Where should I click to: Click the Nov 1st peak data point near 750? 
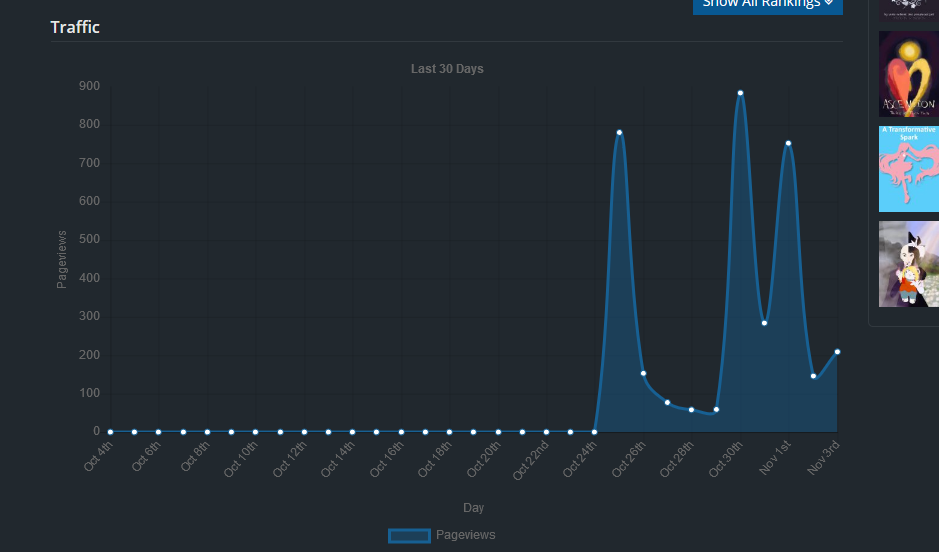tap(788, 143)
